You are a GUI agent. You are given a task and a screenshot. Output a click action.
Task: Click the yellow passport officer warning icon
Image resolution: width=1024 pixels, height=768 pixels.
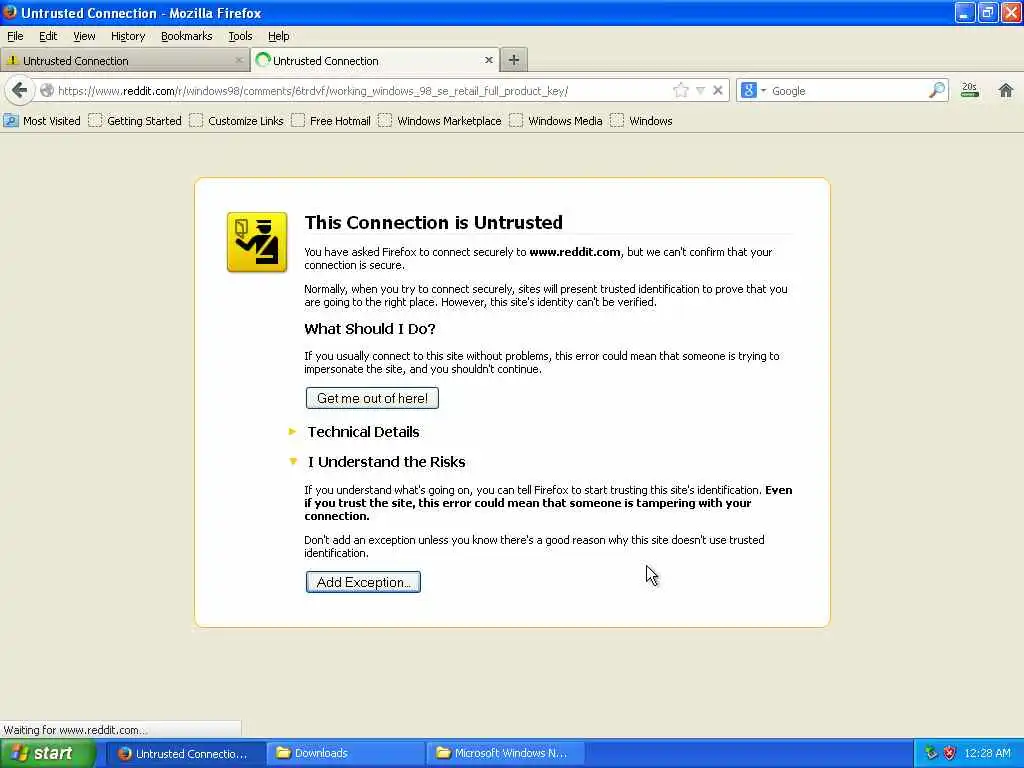click(257, 242)
